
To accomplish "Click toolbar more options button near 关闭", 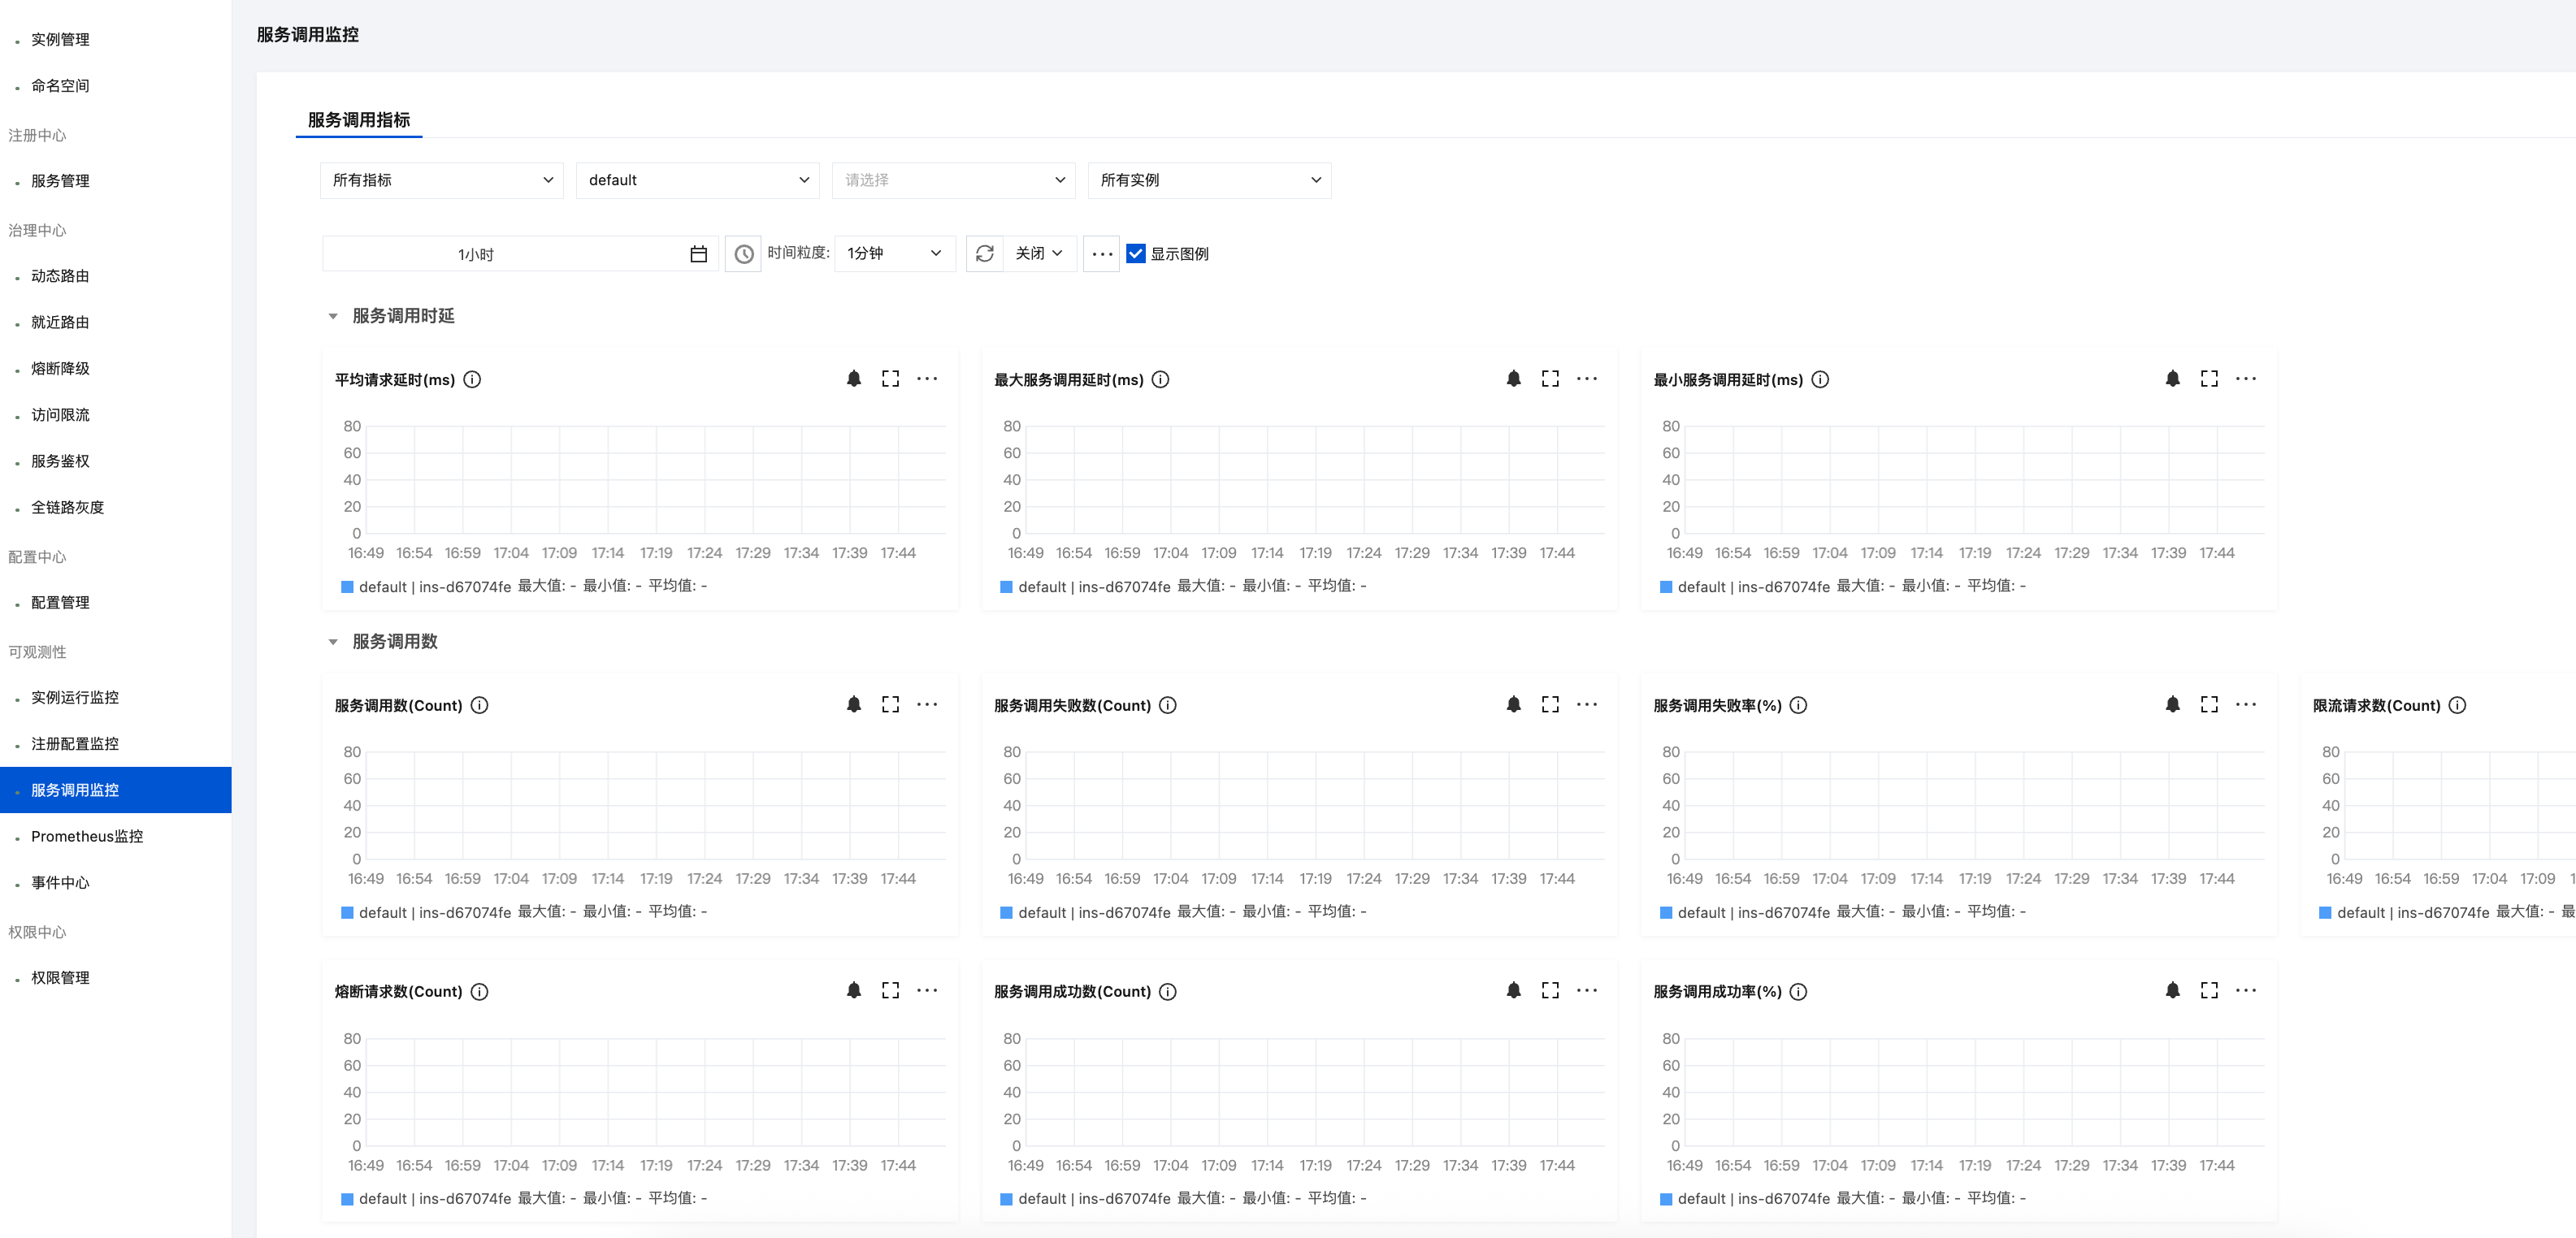I will pos(1101,254).
